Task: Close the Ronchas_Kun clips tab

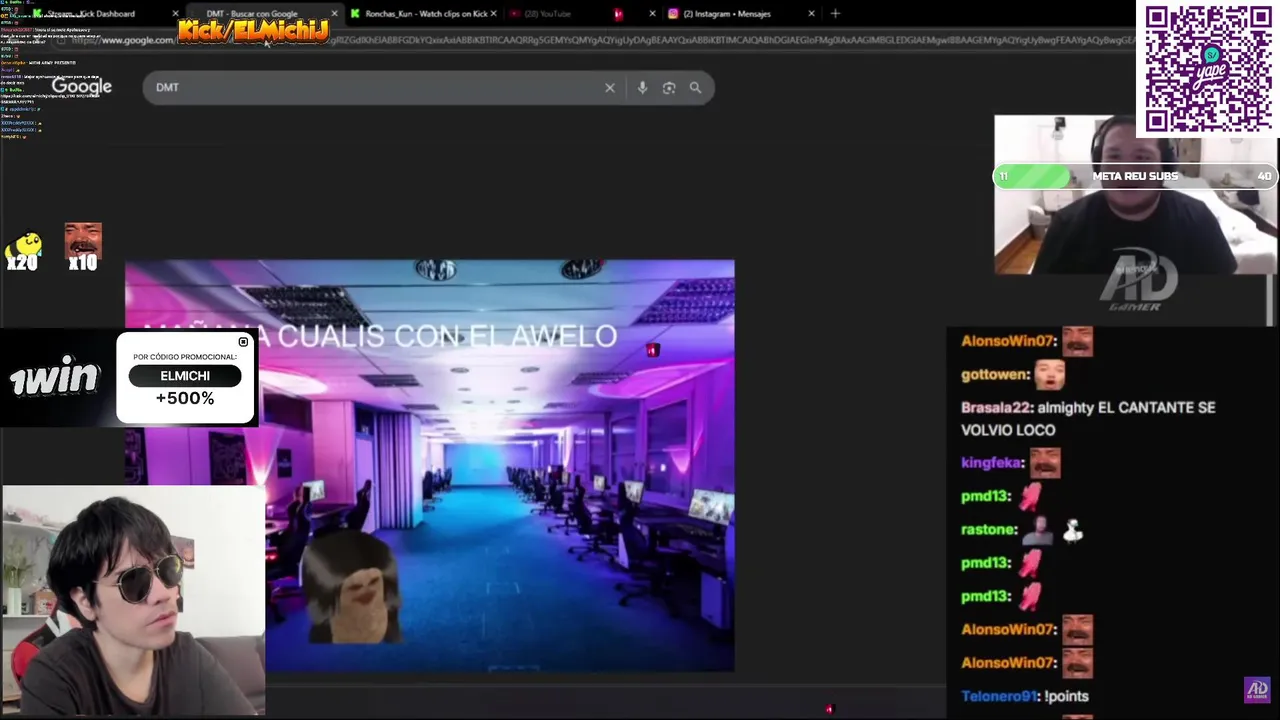Action: click(x=494, y=14)
